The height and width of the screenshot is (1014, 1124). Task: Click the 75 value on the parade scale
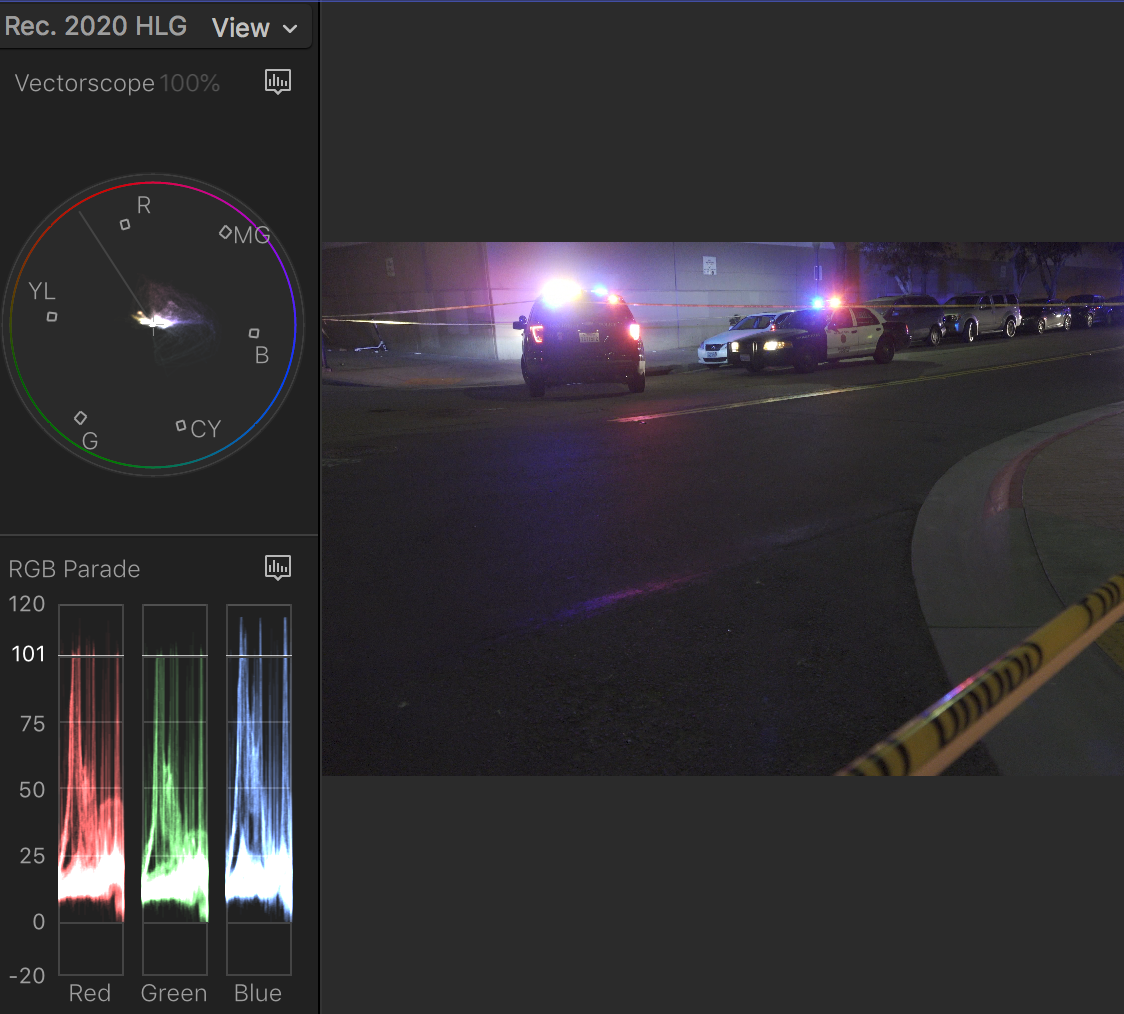pyautogui.click(x=32, y=724)
